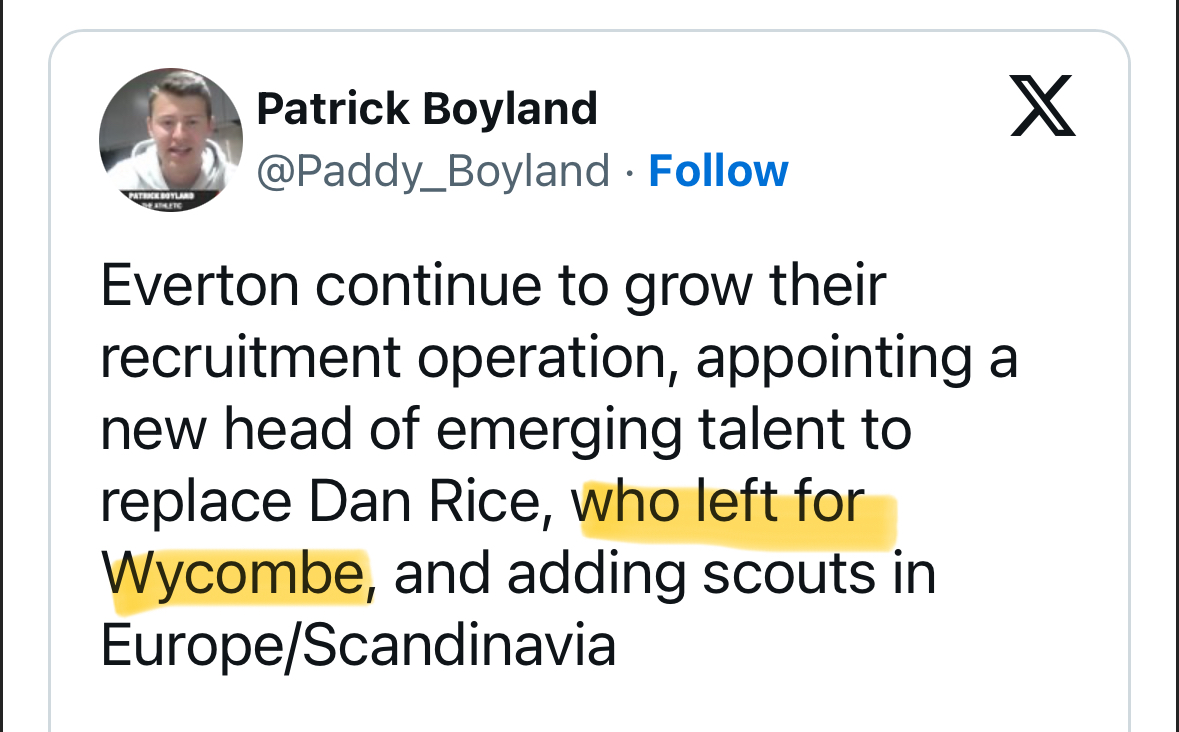1179x732 pixels.
Task: Open the @Paddy_Boyland handle link
Action: (433, 171)
